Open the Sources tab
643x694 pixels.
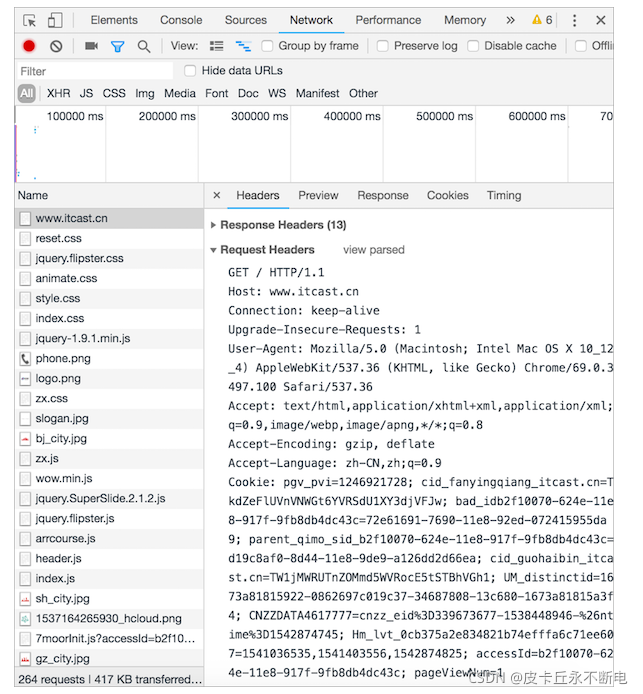click(x=246, y=20)
